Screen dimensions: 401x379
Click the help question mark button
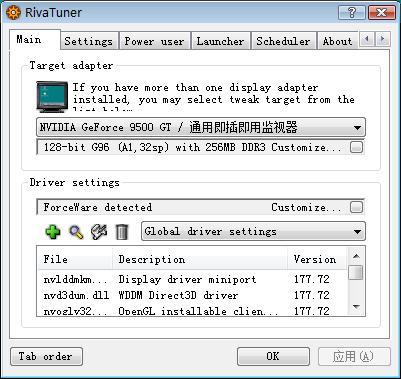coord(351,13)
